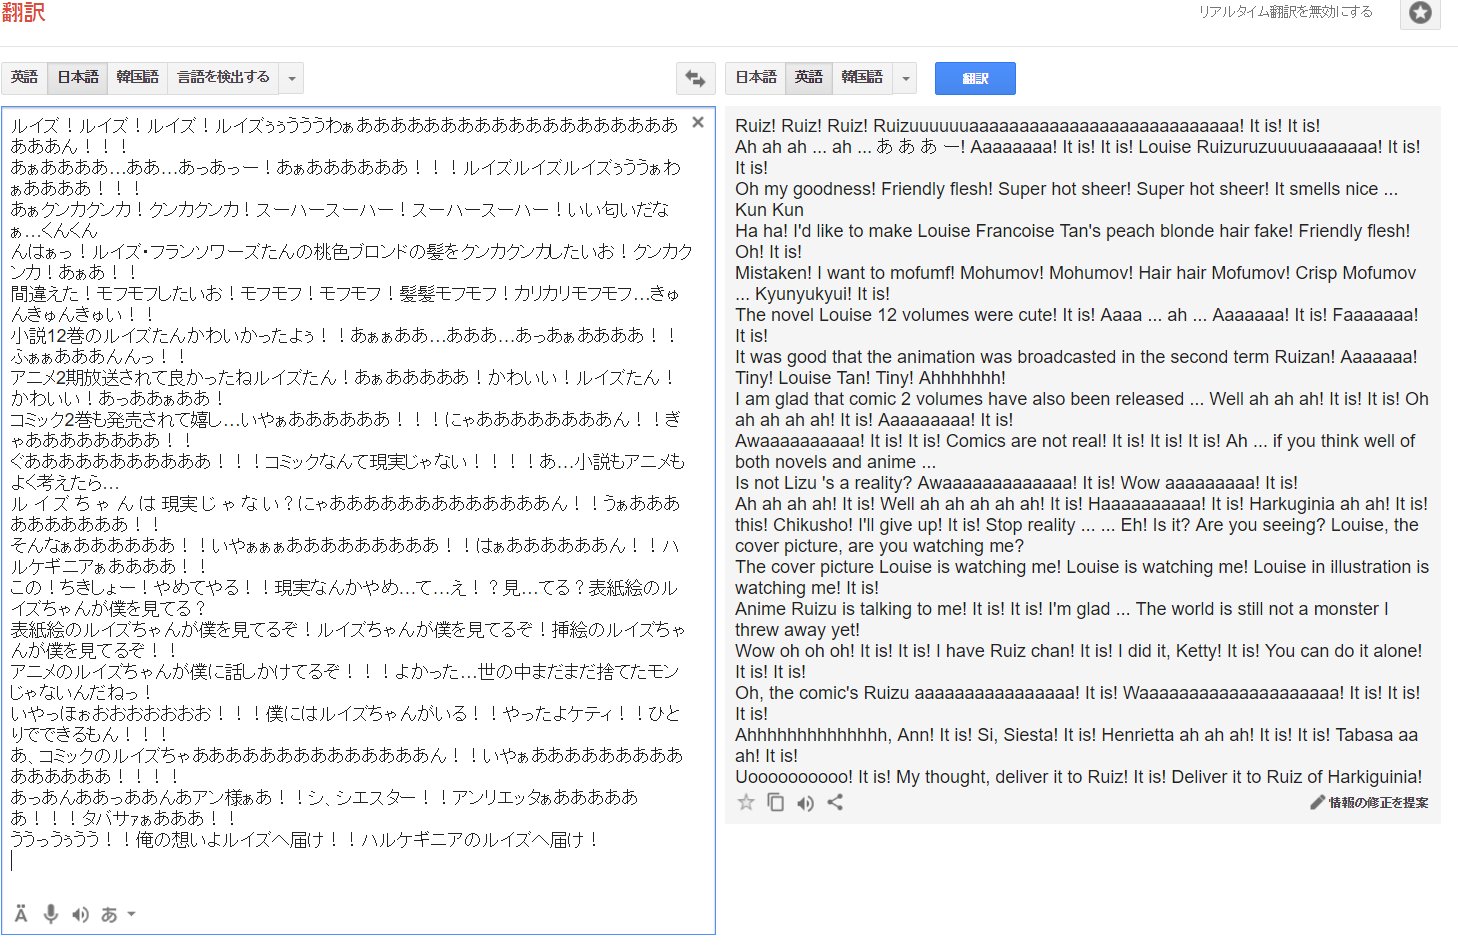
Task: Listen to the translated text
Action: point(805,802)
